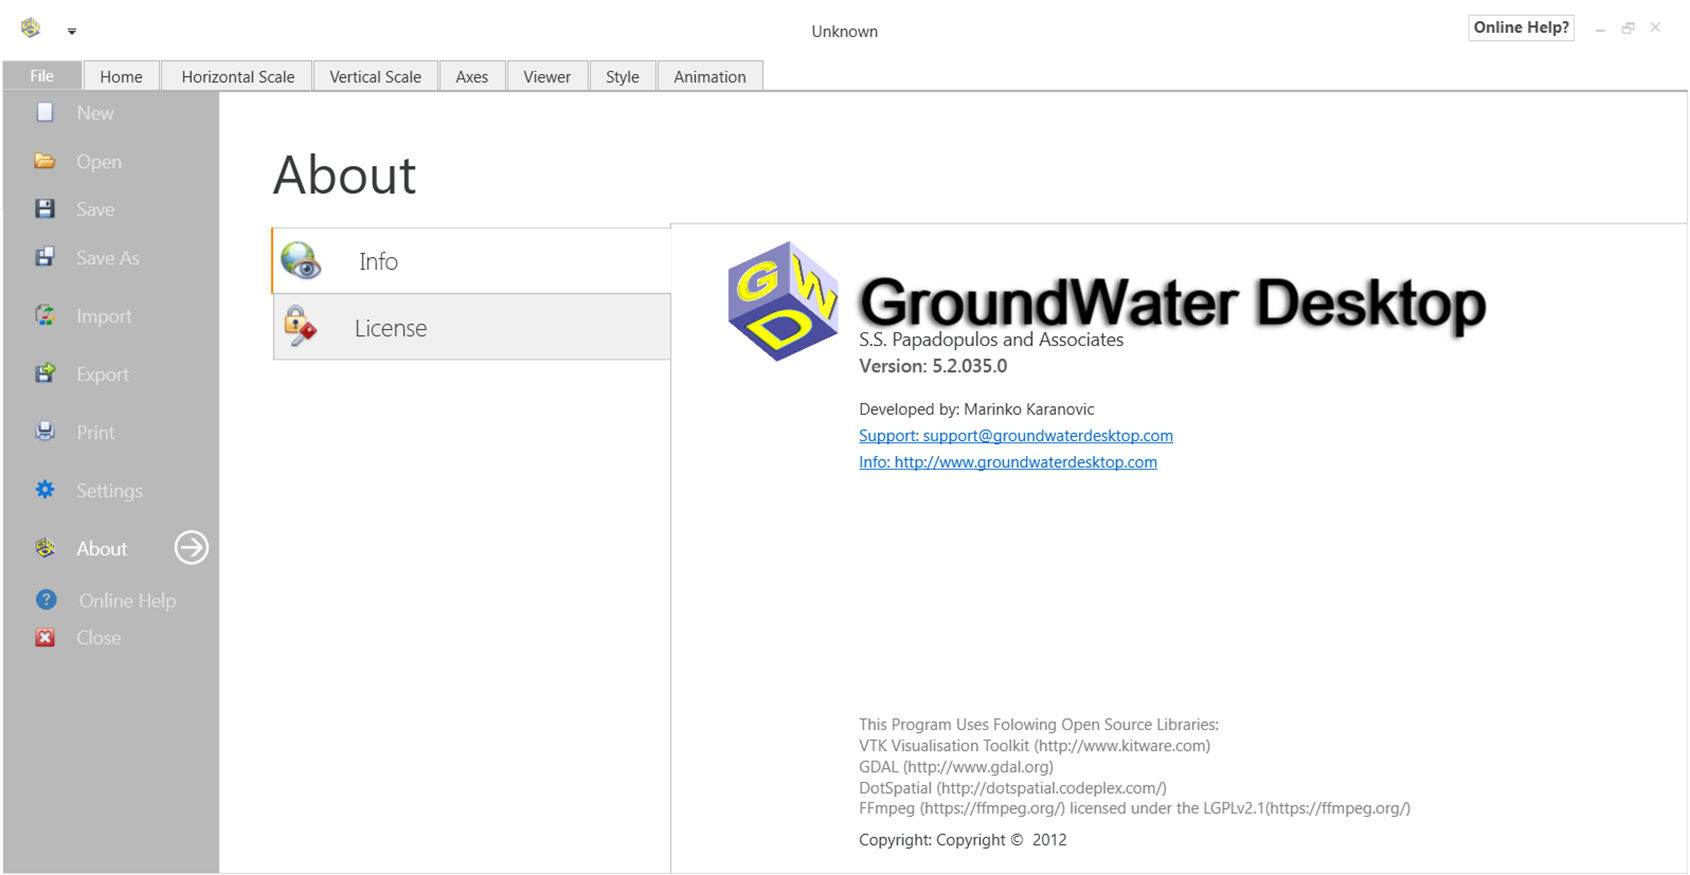Click the DotSpatial library line

pos(1012,788)
